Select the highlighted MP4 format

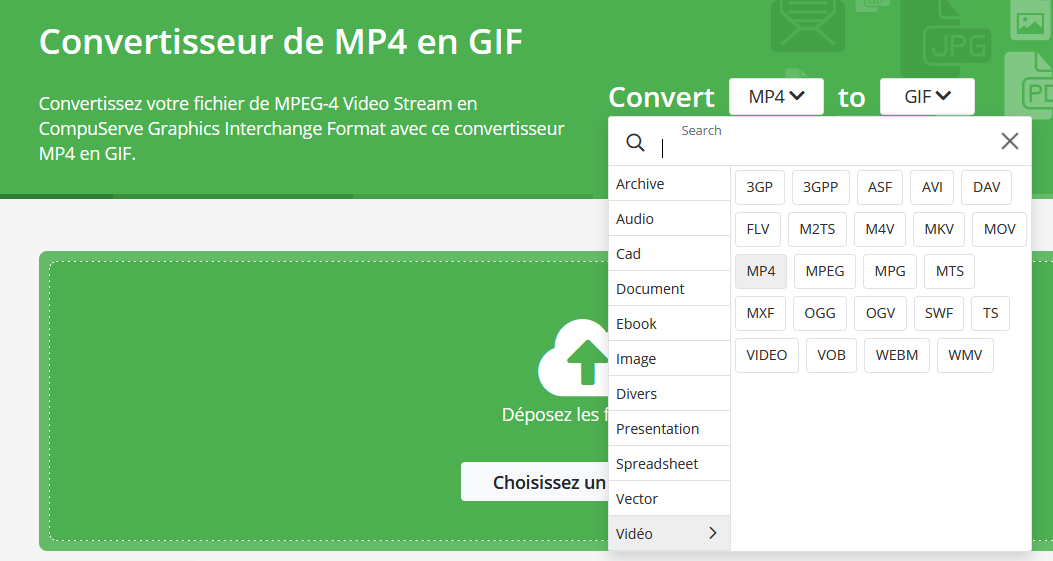(761, 271)
